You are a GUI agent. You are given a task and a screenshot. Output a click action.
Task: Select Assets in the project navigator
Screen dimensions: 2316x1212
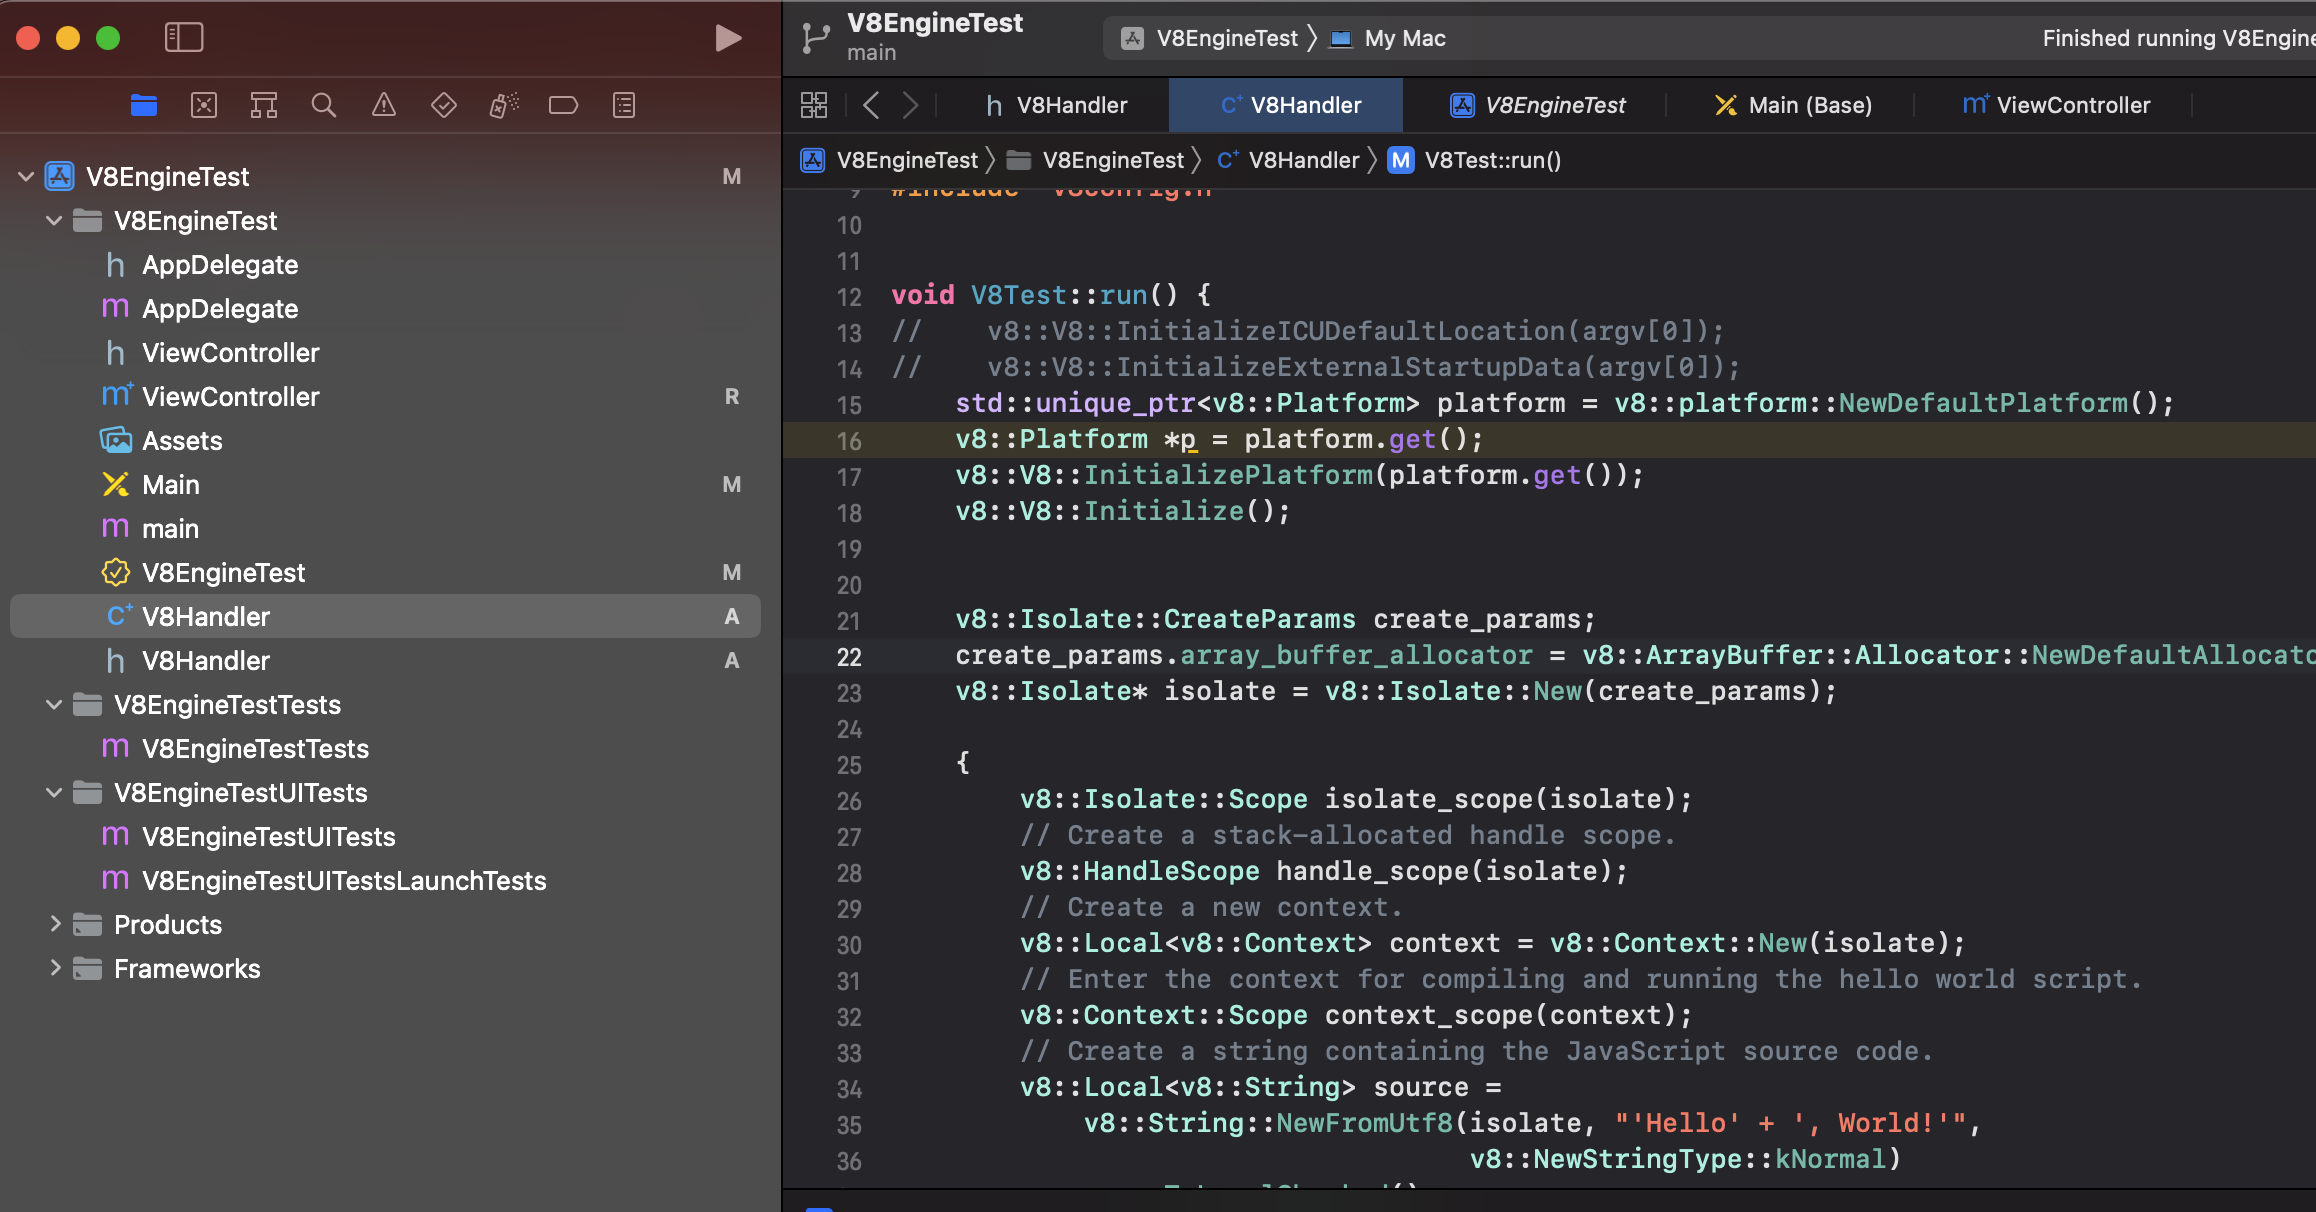(182, 441)
